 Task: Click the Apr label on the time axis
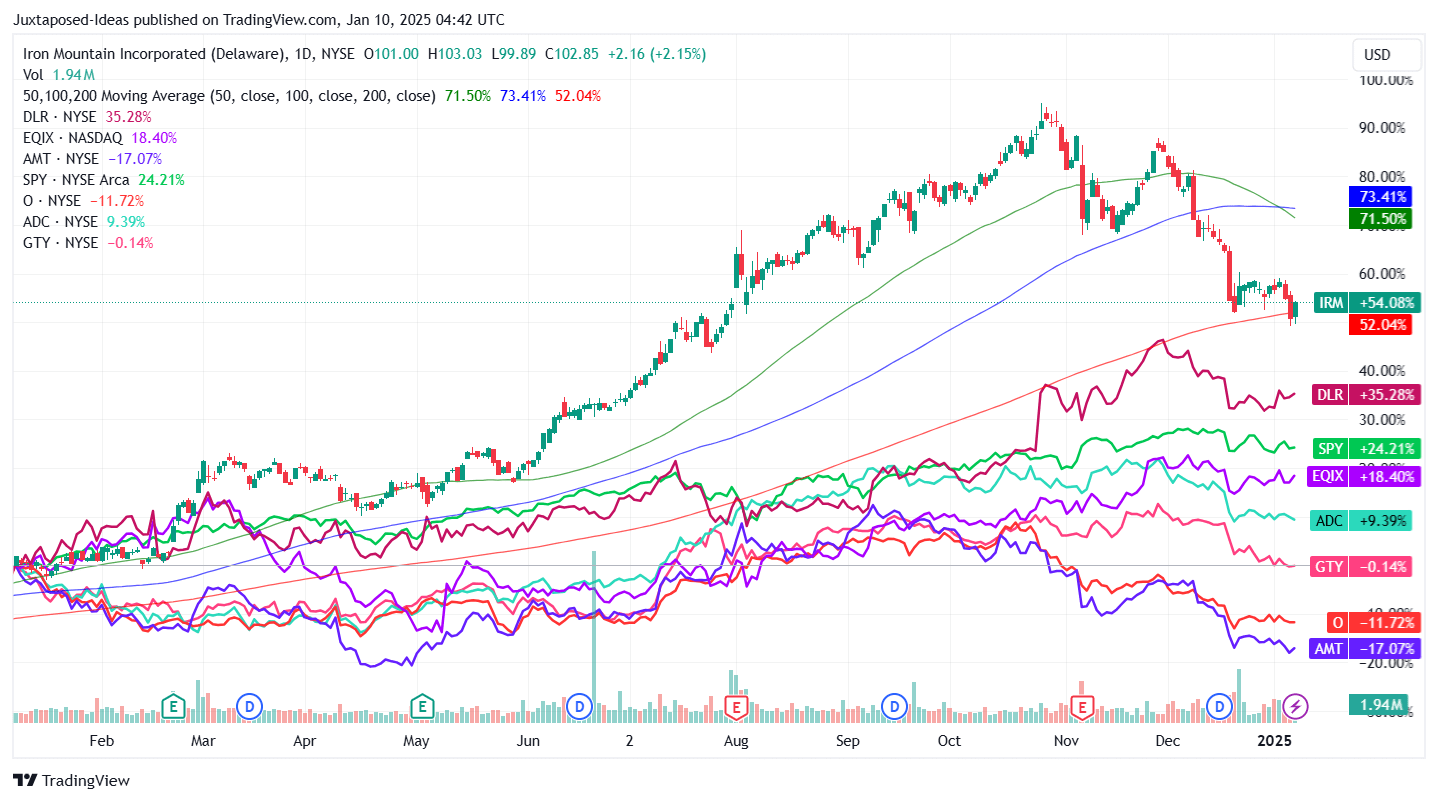[305, 741]
